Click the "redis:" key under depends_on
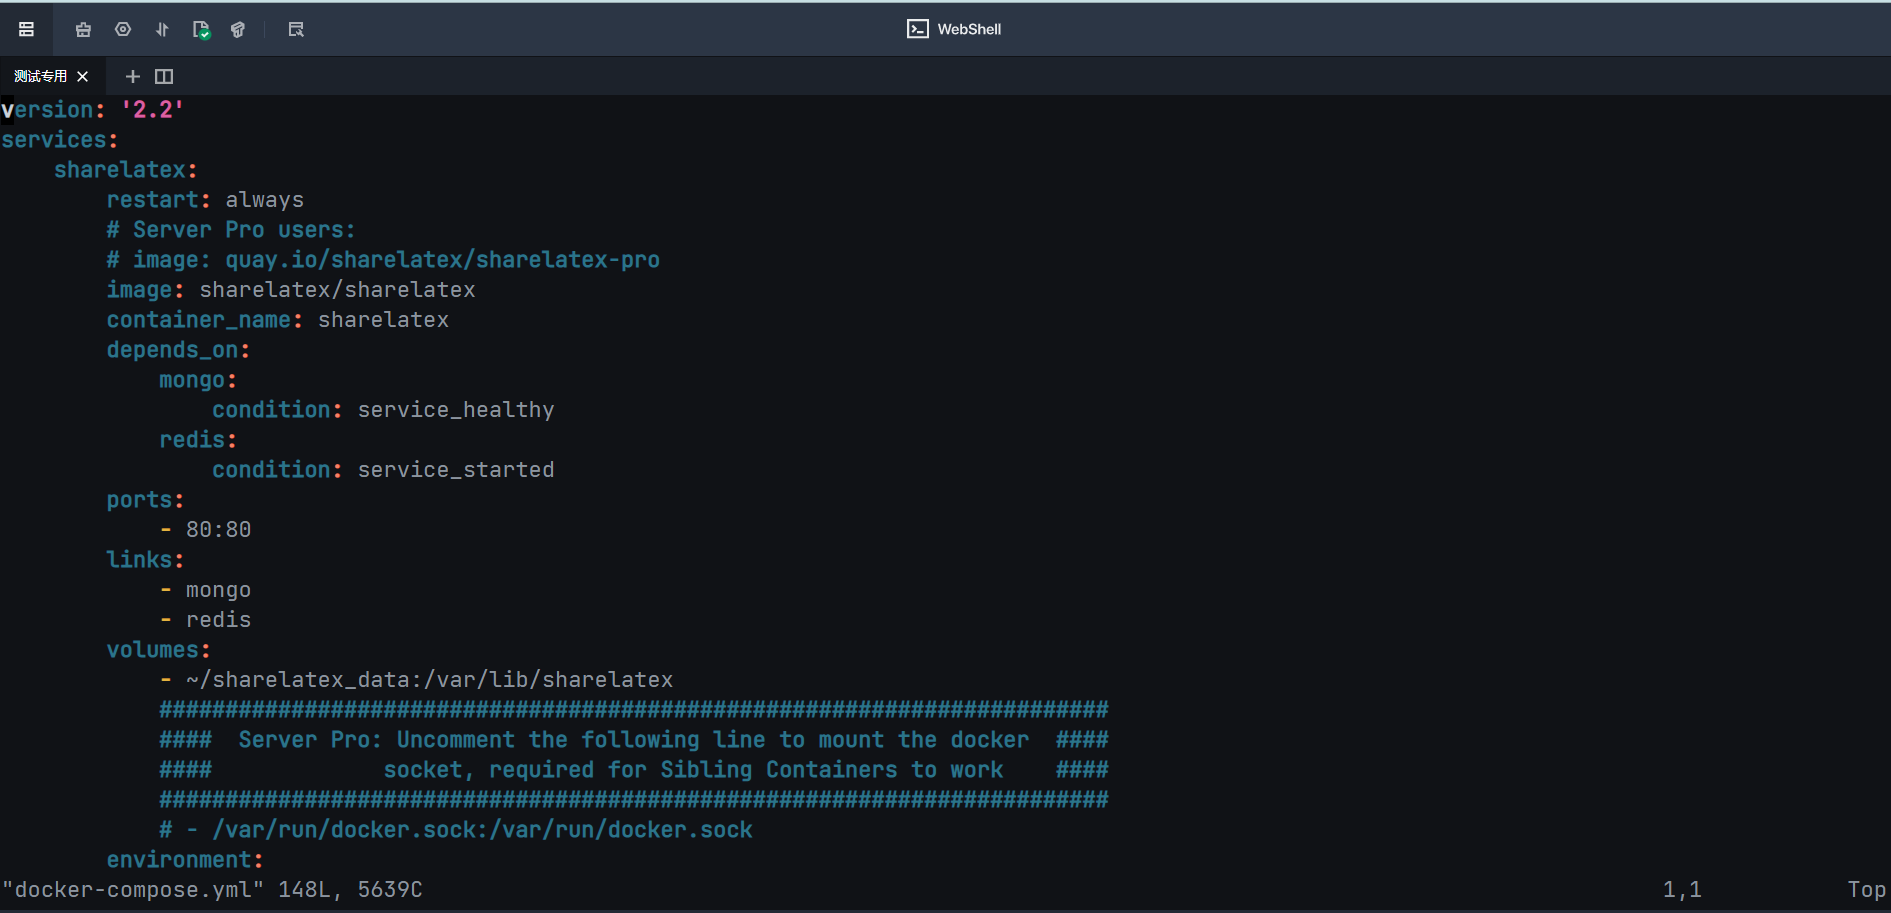Image resolution: width=1891 pixels, height=913 pixels. point(198,440)
